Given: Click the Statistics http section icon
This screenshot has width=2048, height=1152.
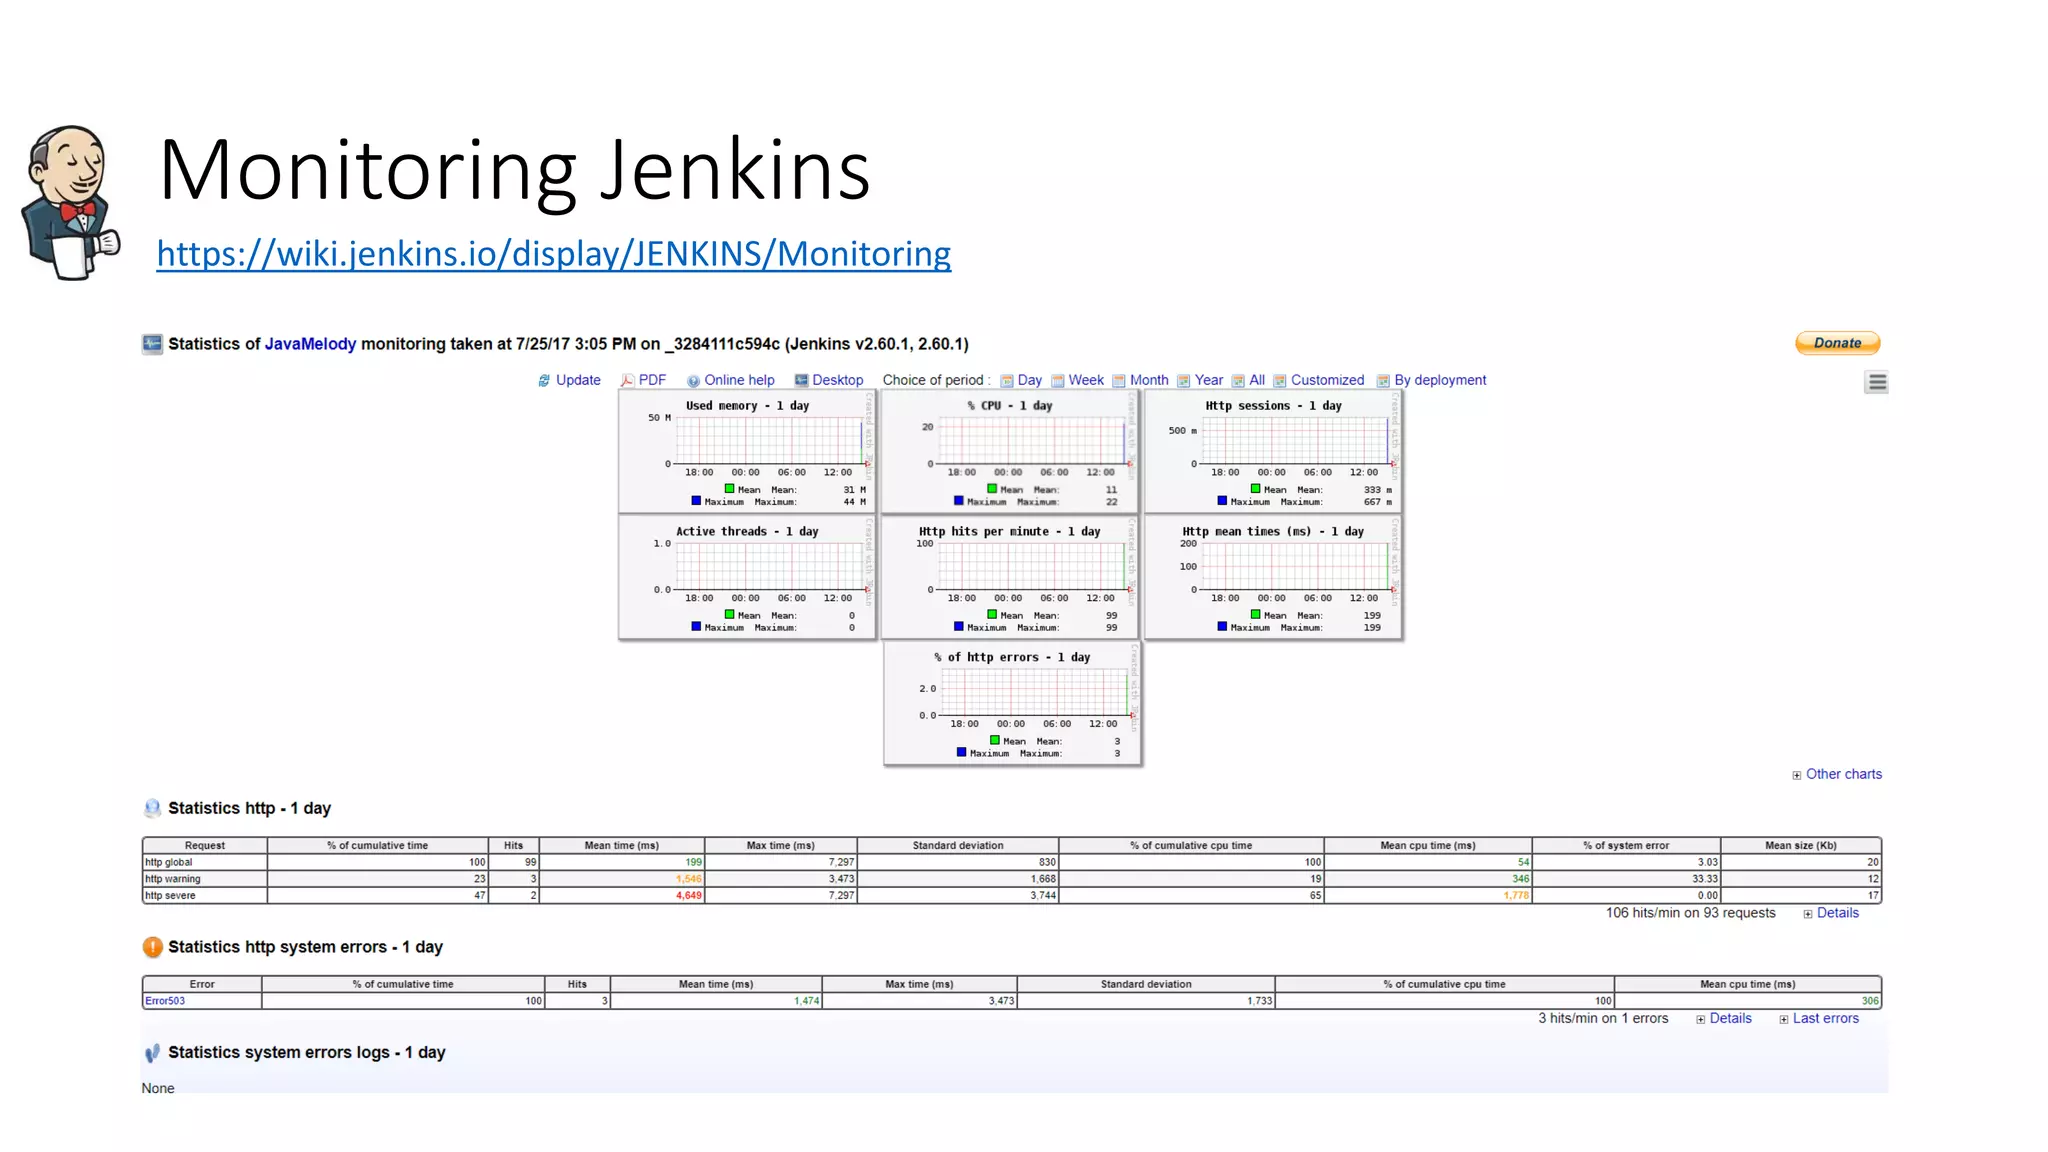Looking at the screenshot, I should point(152,808).
